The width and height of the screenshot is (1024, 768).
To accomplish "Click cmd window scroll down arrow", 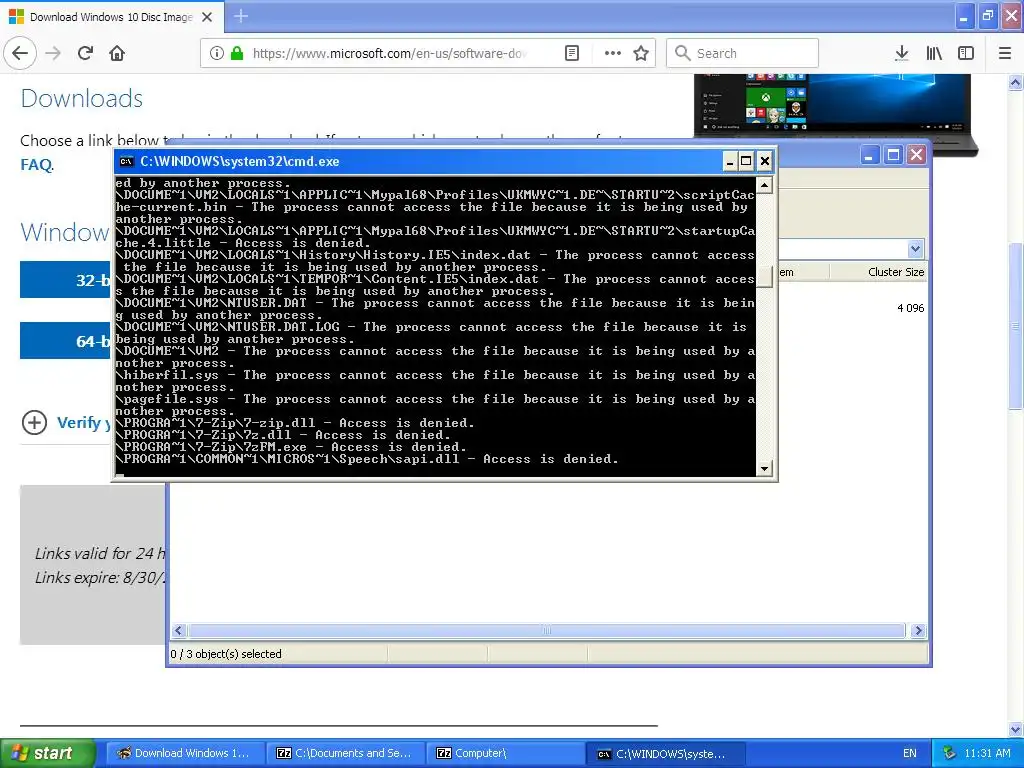I will [764, 468].
